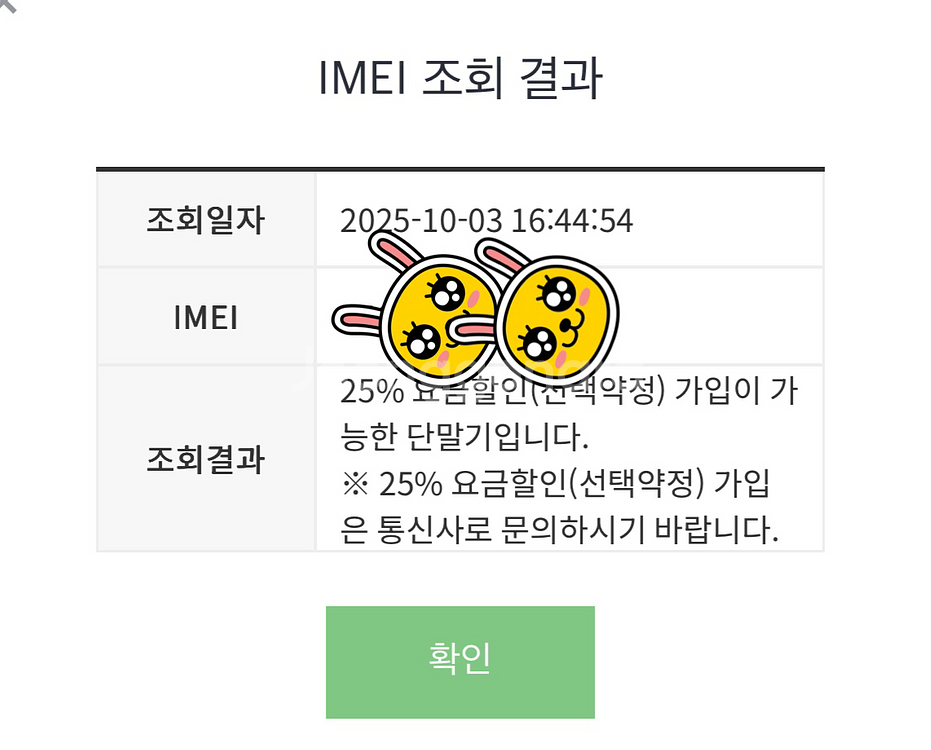Click the partially visible X close icon
The height and width of the screenshot is (750, 931).
click(6, 5)
